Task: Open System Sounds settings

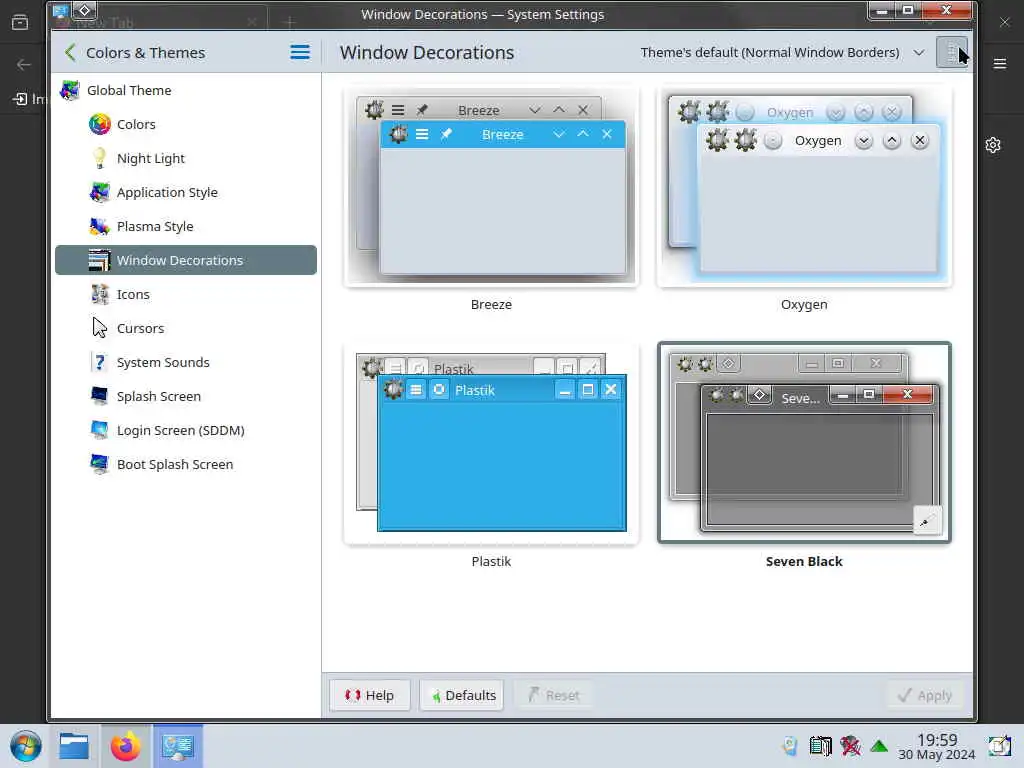Action: tap(186, 362)
